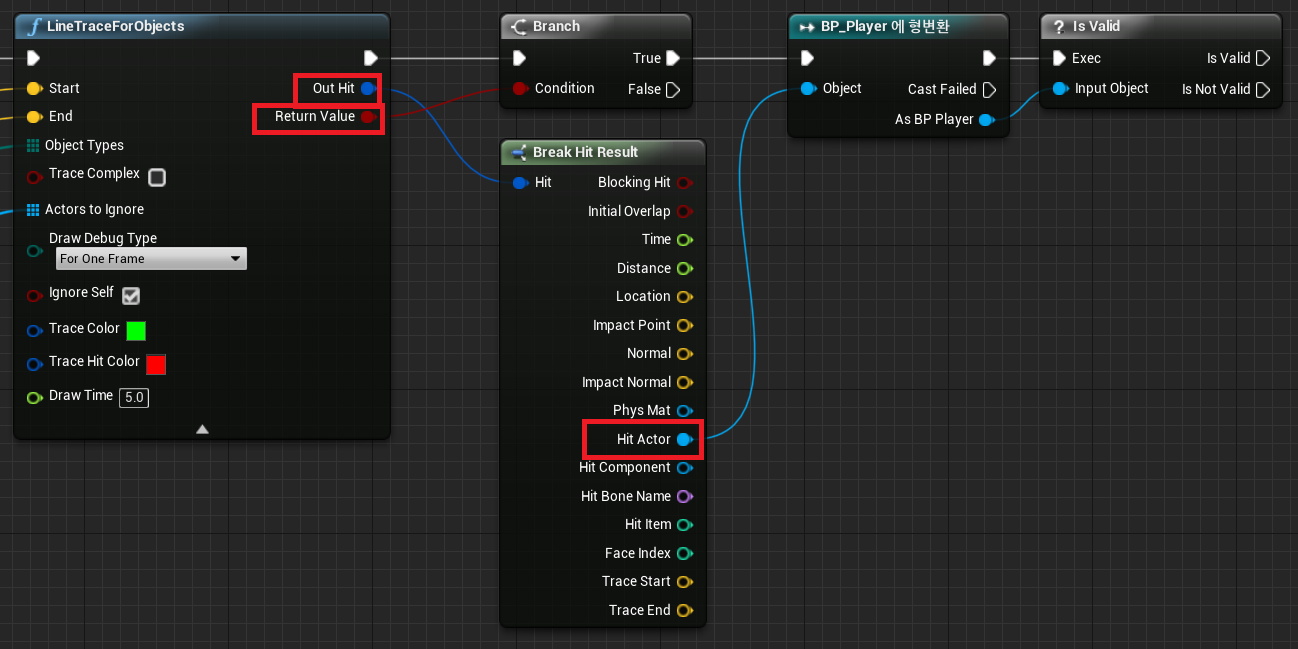1298x649 pixels.
Task: Click the Branch exec input pin
Action: [520, 58]
